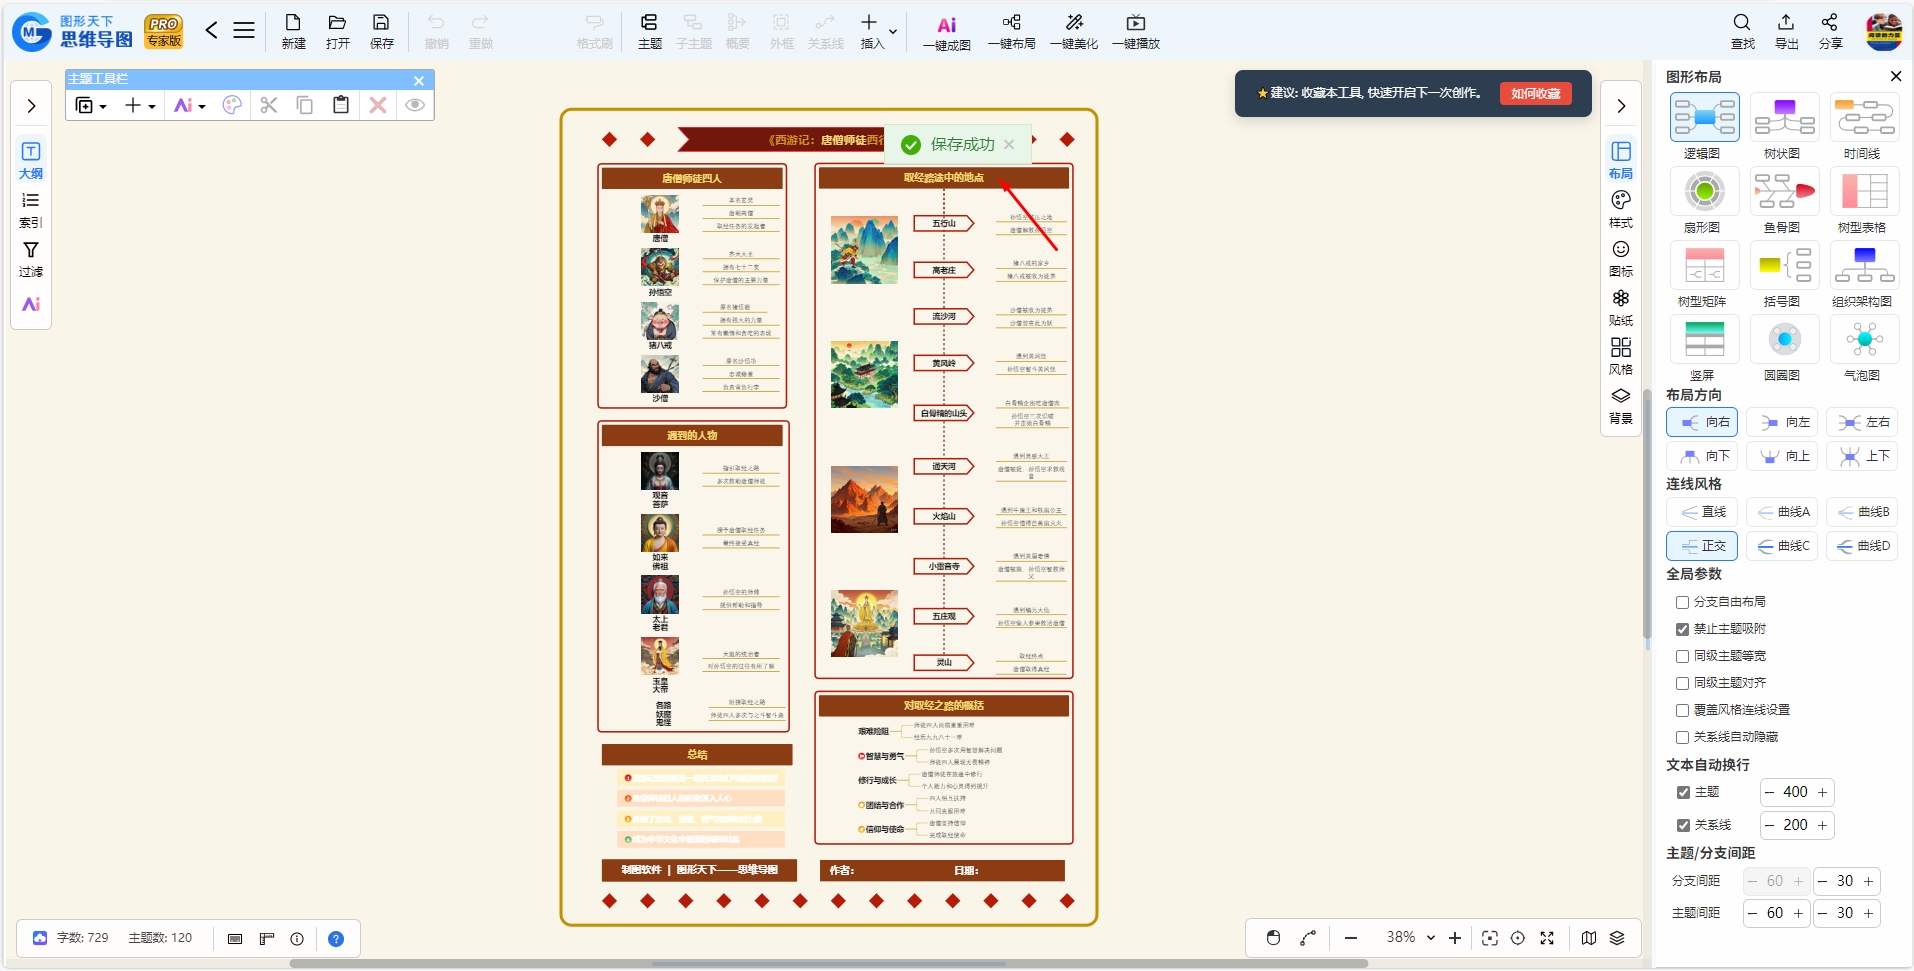
Task: Zoom out with minus in zoom bar
Action: coord(1351,938)
